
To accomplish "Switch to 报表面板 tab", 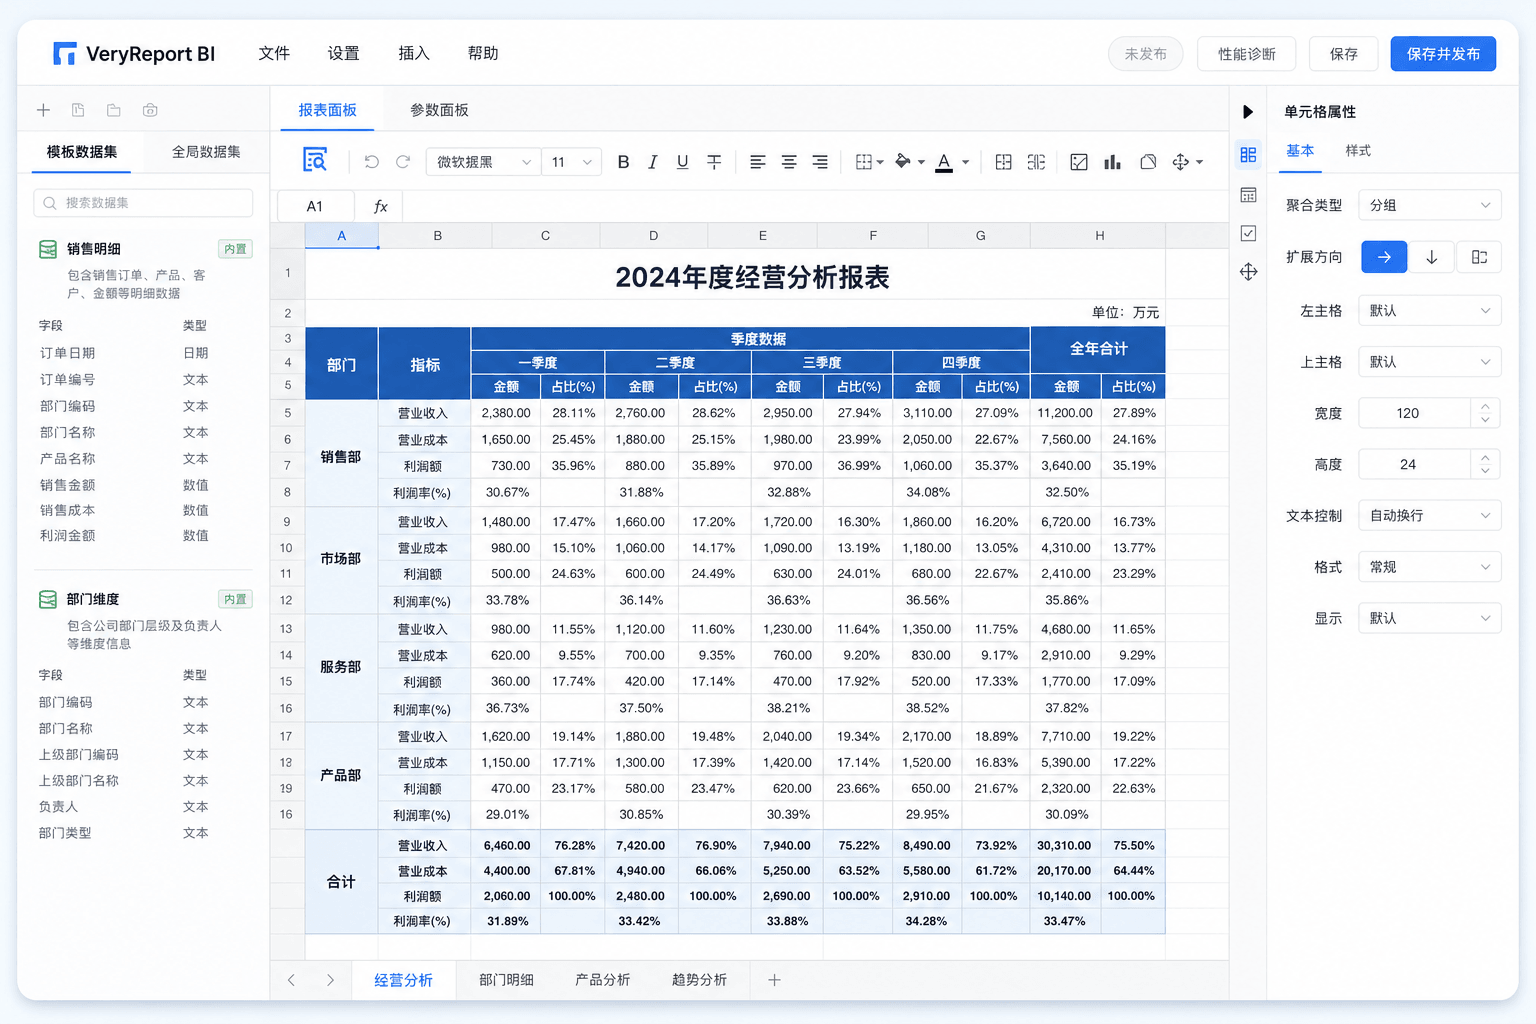I will tap(327, 110).
